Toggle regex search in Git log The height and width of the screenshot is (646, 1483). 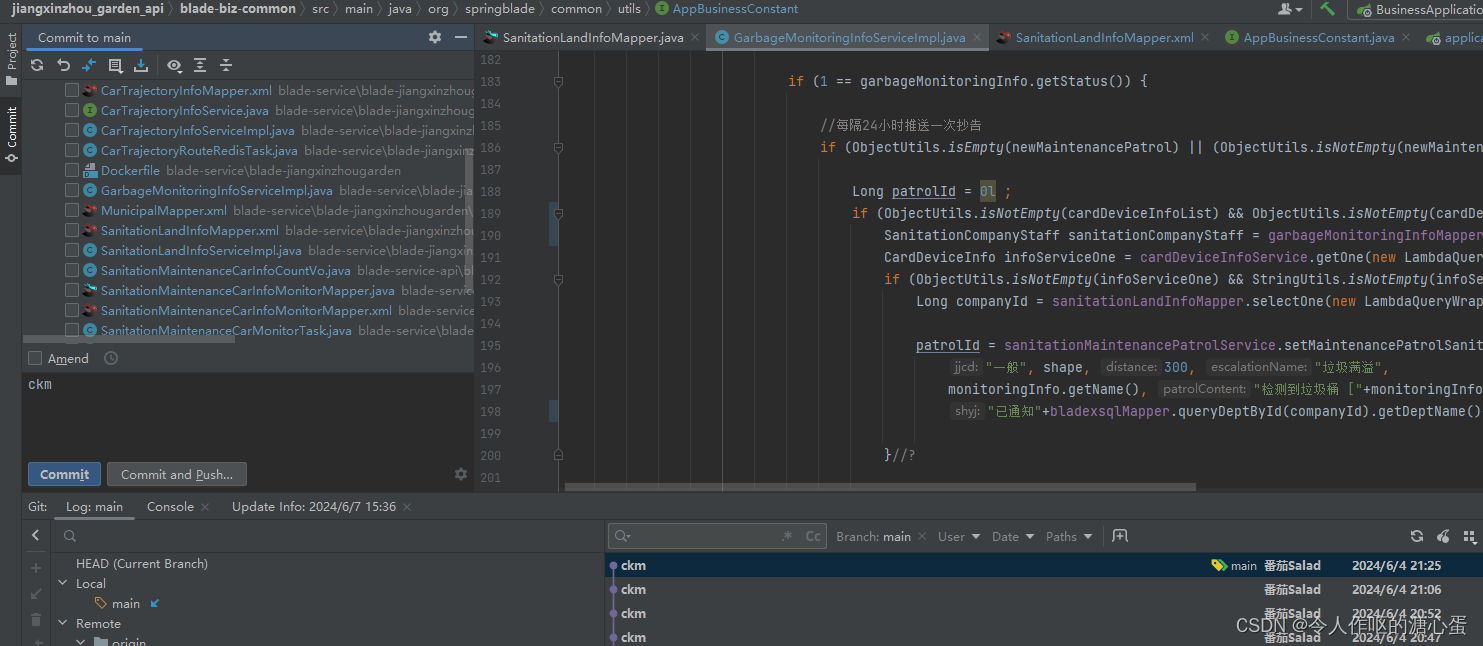click(x=787, y=536)
